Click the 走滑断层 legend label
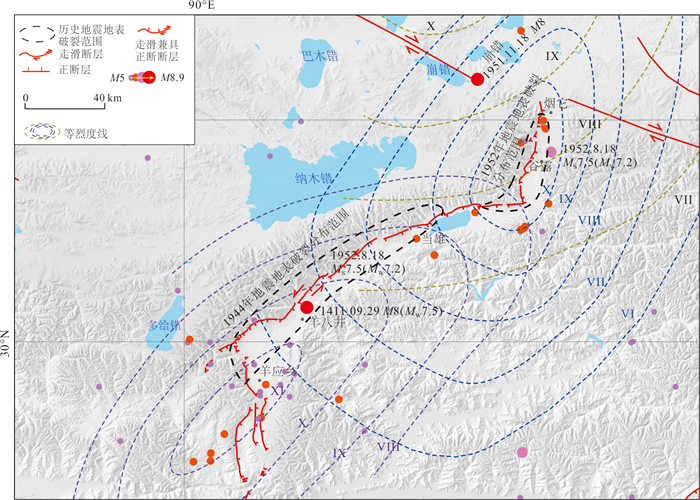Viewport: 700px width, 500px height. [x=81, y=54]
